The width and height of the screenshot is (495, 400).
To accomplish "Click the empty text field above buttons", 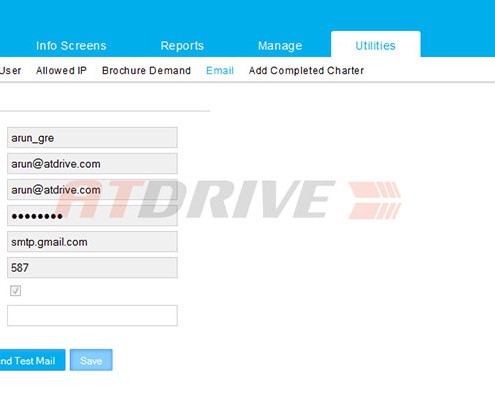I will tap(92, 315).
